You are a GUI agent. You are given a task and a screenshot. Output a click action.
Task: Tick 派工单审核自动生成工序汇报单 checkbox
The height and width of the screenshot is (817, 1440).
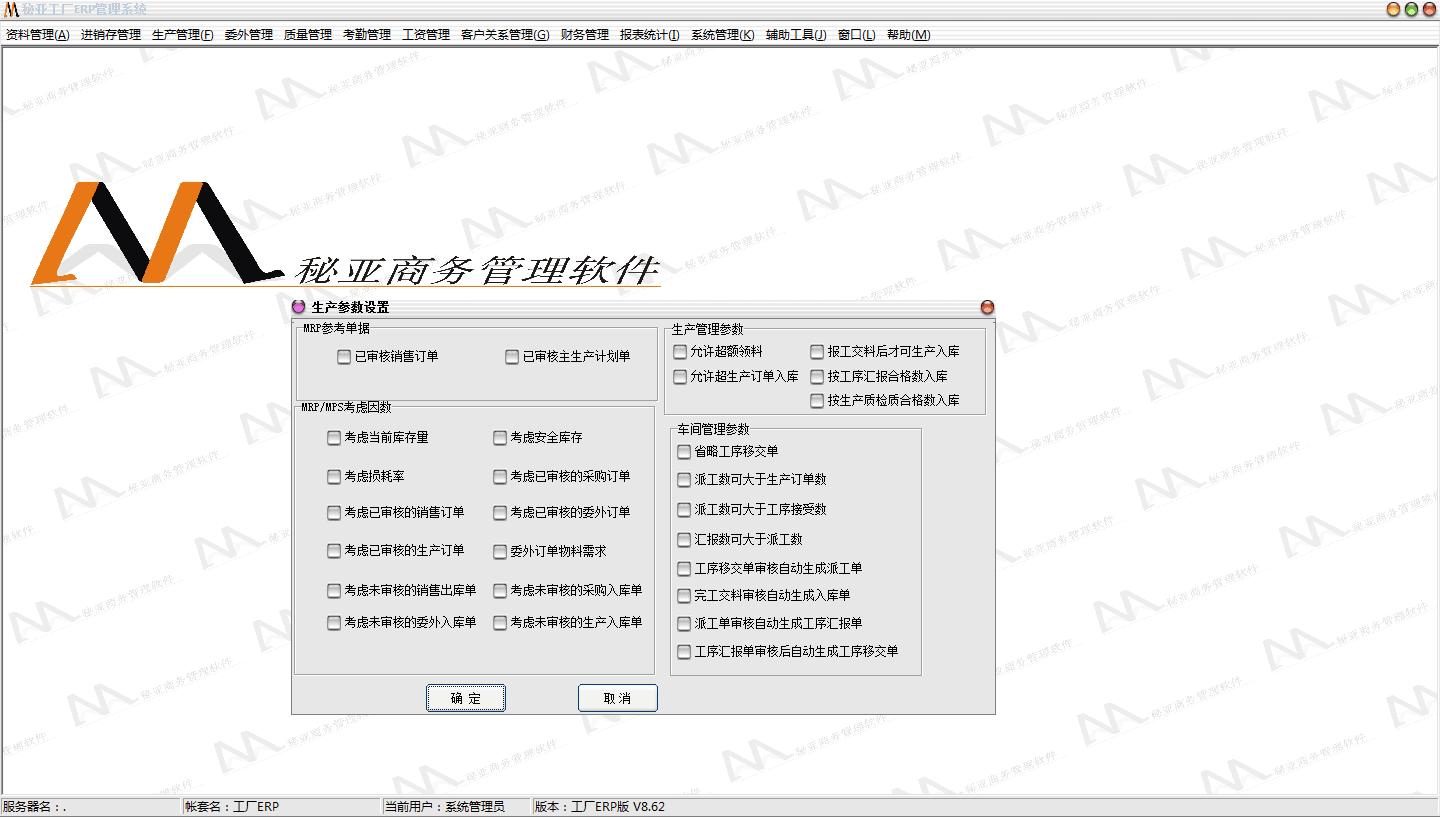click(x=684, y=623)
